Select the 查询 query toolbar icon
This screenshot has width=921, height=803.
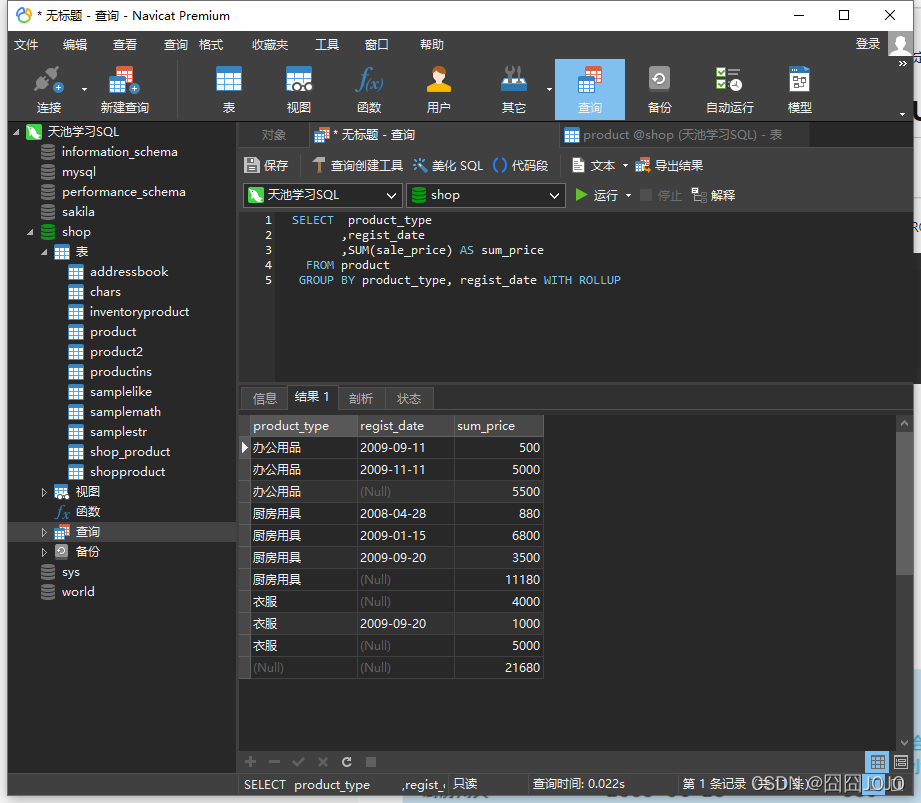click(590, 90)
